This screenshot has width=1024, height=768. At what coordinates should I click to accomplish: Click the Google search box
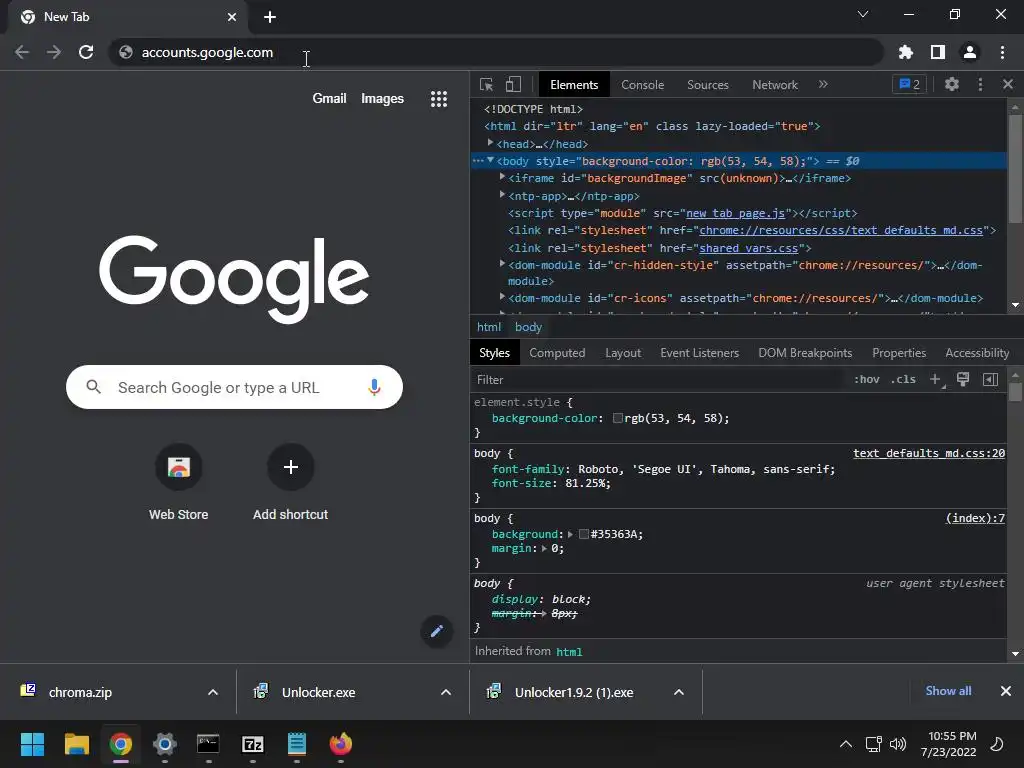pyautogui.click(x=234, y=387)
